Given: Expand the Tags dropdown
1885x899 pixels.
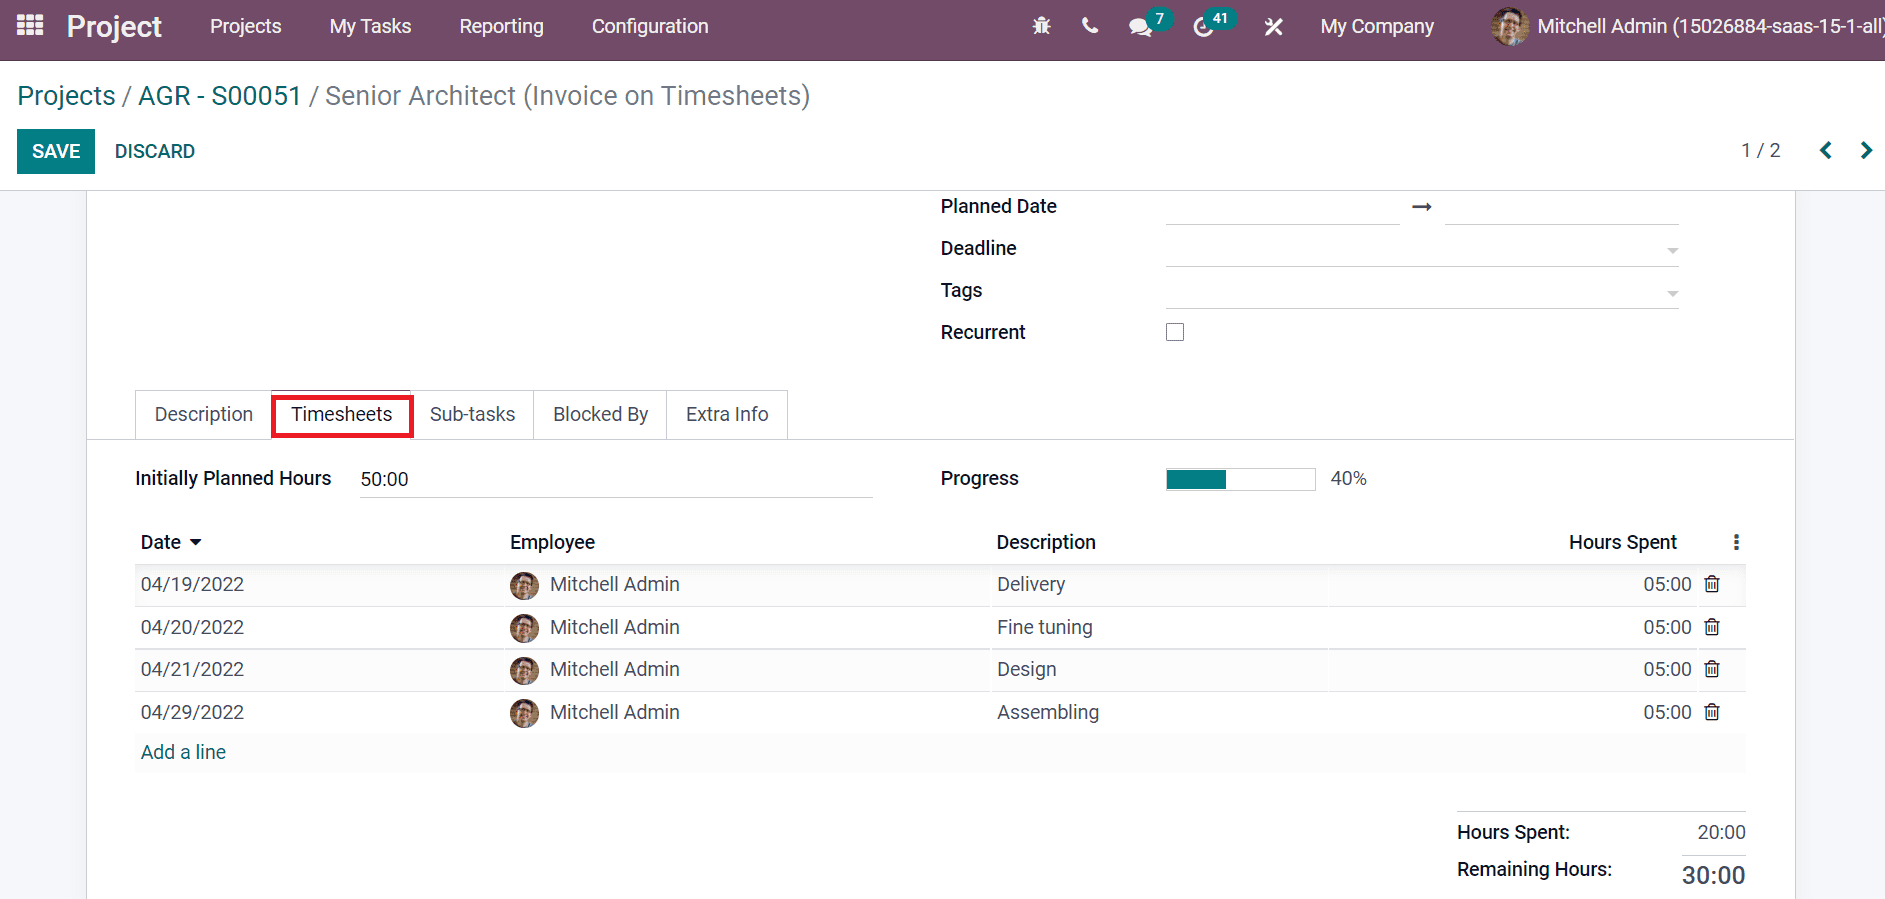Looking at the screenshot, I should click(x=1672, y=293).
